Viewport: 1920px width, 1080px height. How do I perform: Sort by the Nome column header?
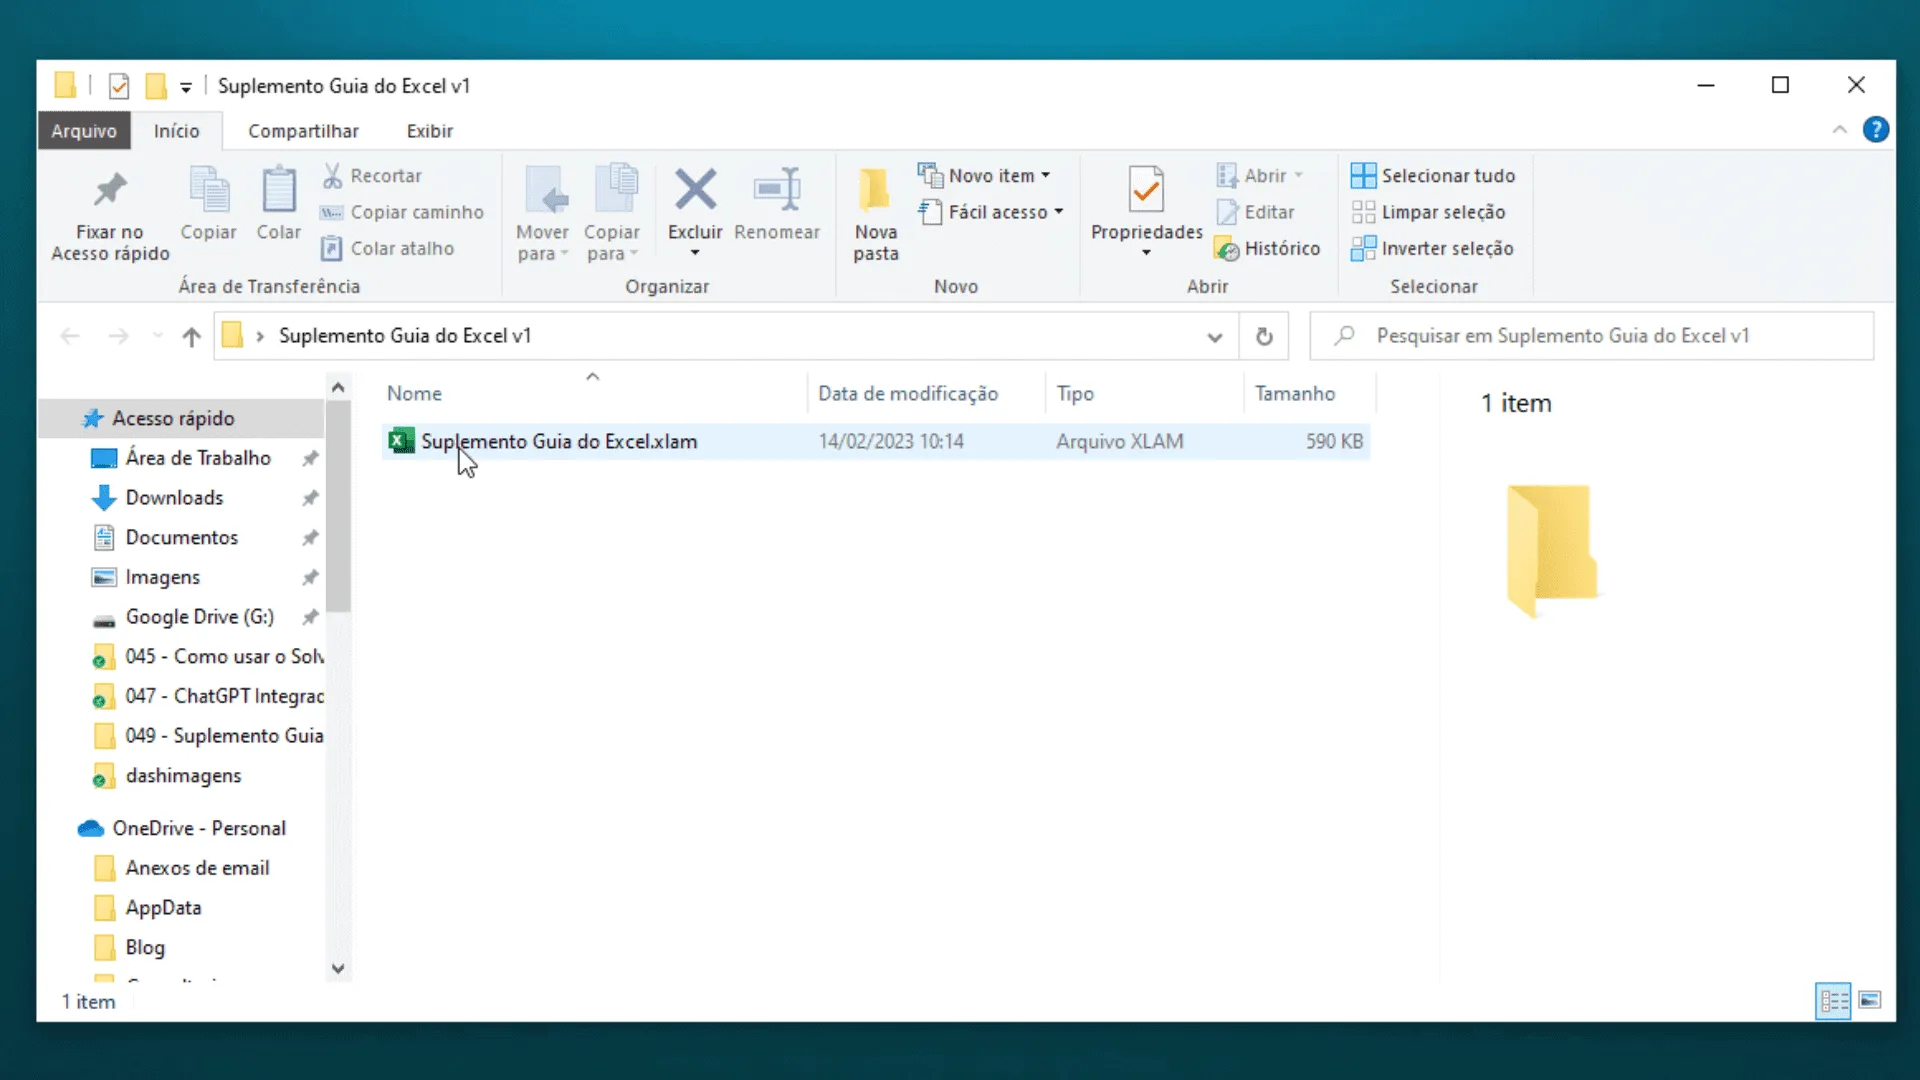(592, 393)
